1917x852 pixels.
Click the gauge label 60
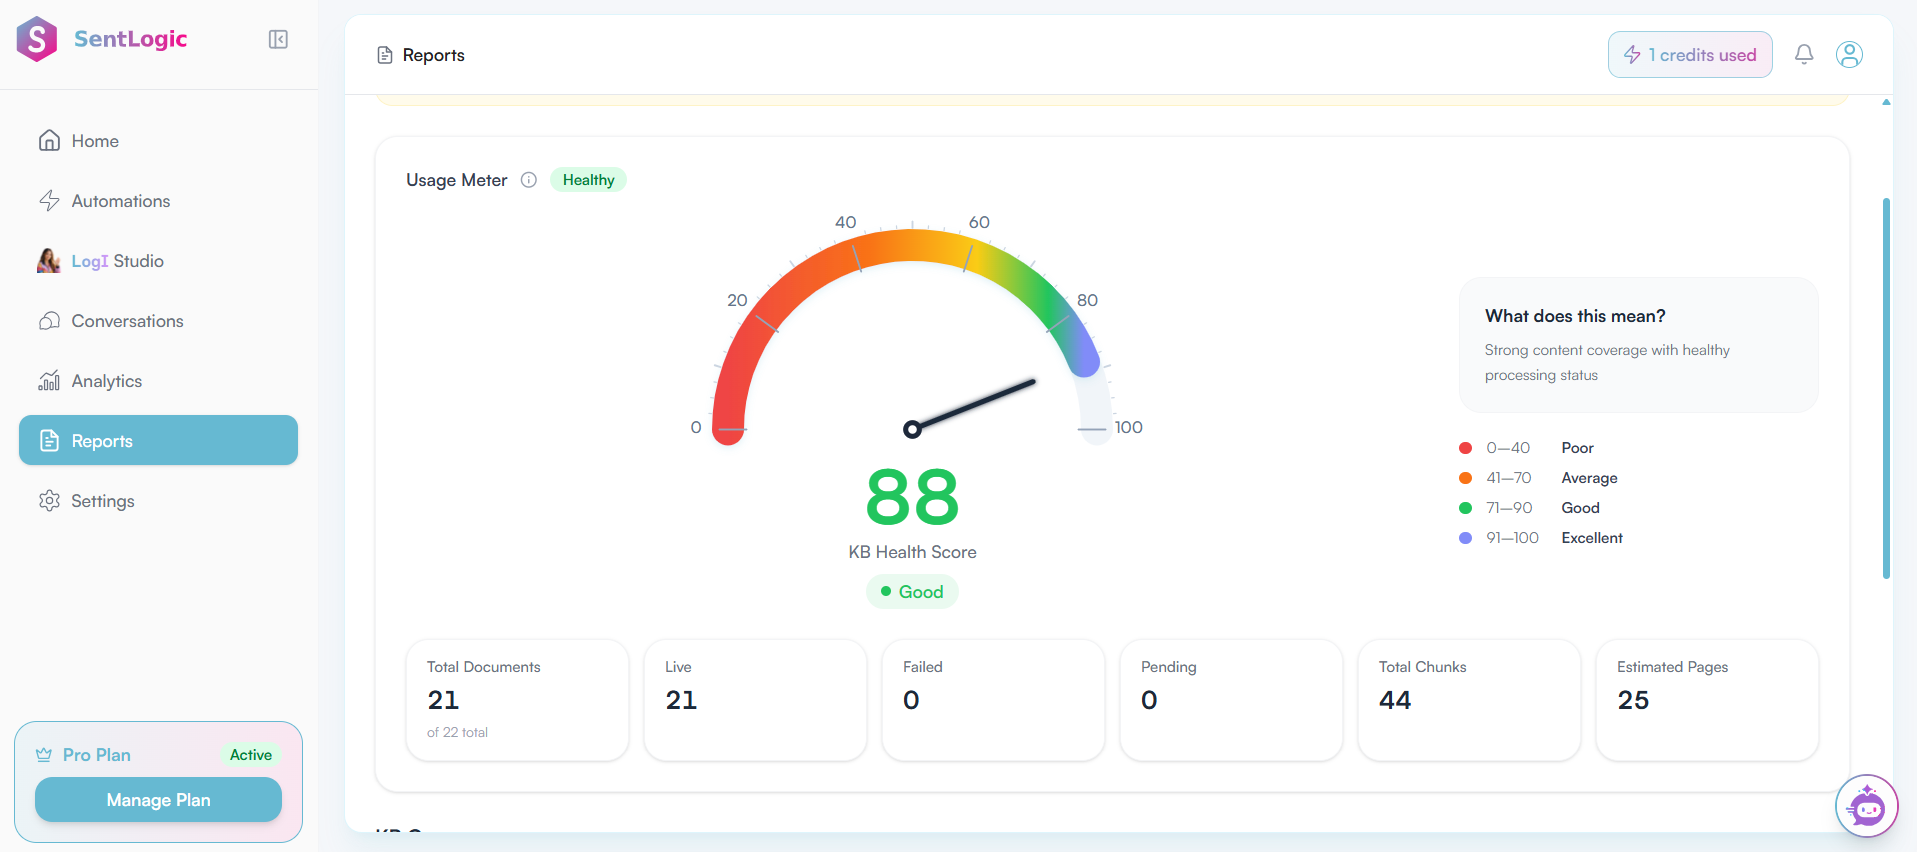(979, 222)
